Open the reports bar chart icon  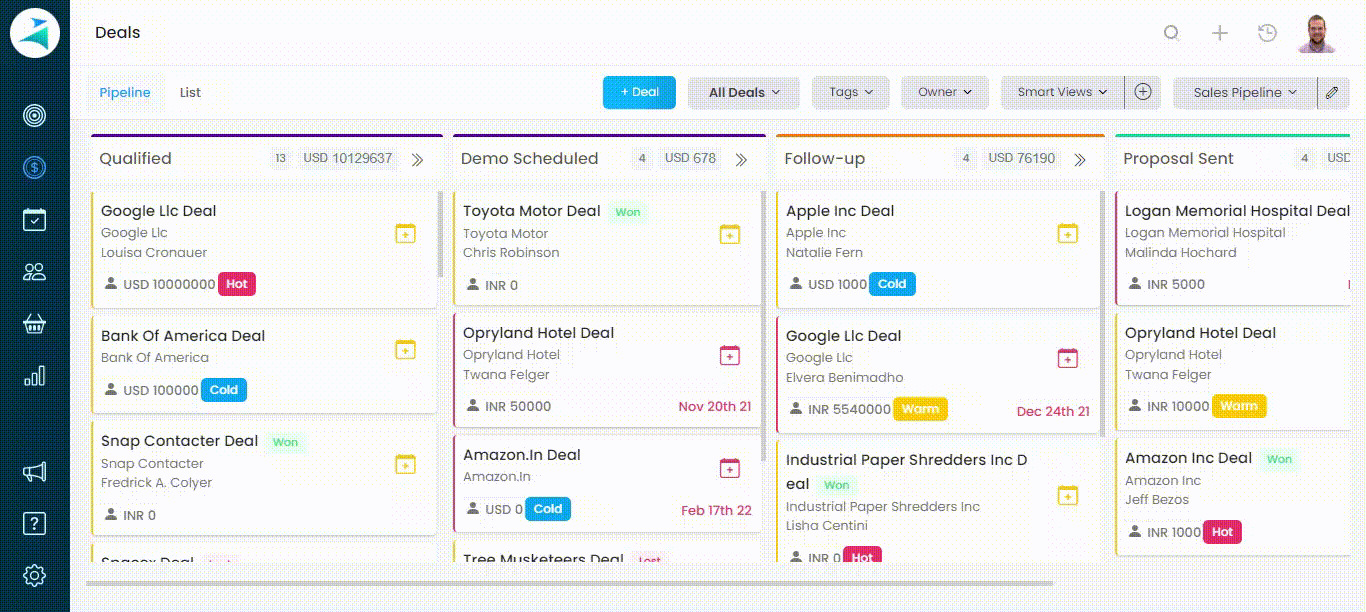tap(35, 375)
